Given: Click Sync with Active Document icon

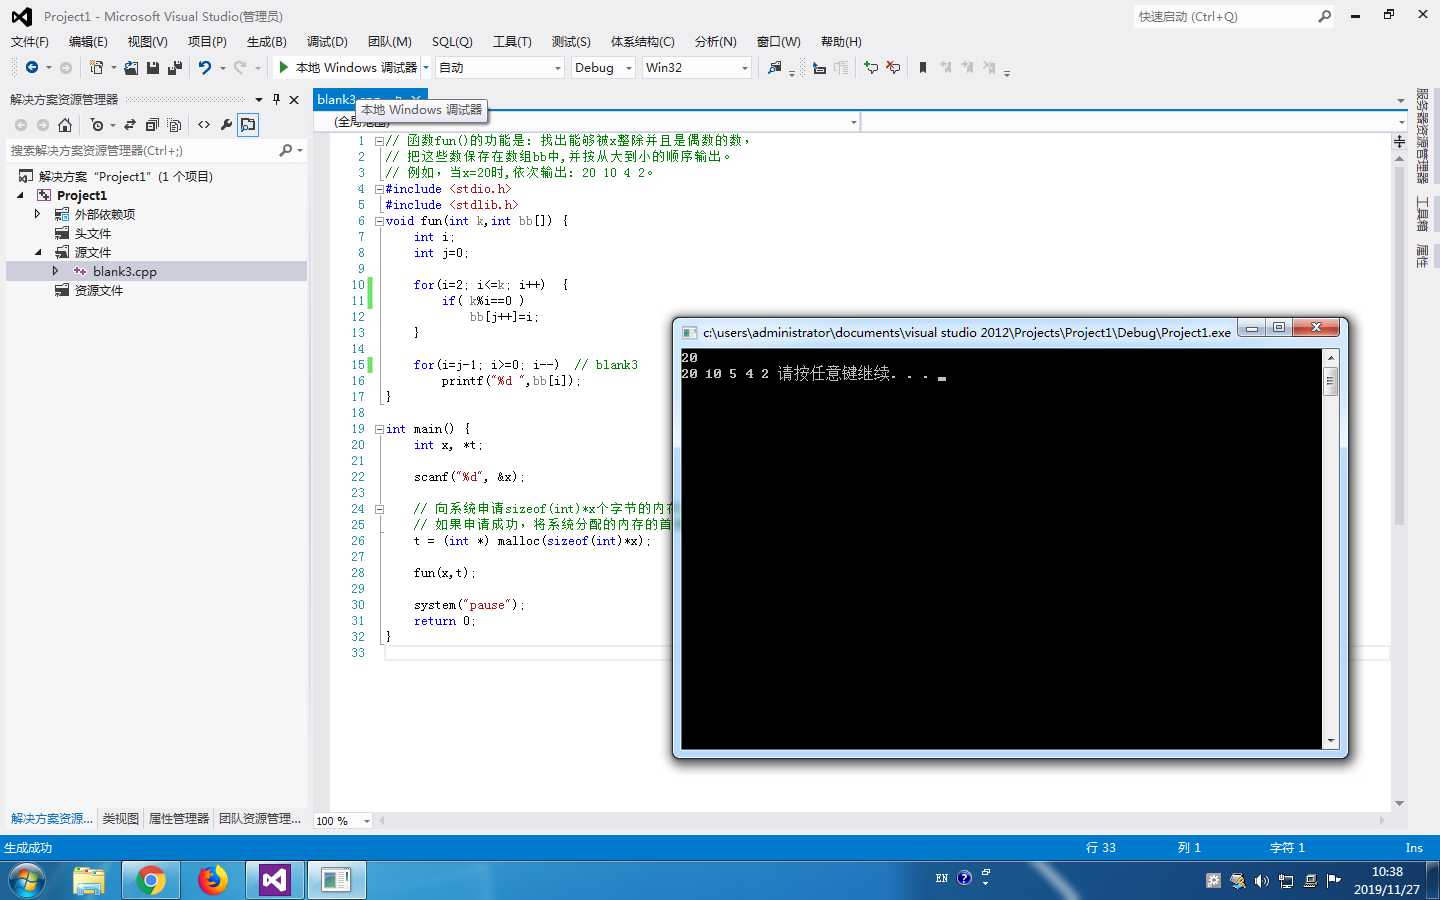Looking at the screenshot, I should click(130, 125).
